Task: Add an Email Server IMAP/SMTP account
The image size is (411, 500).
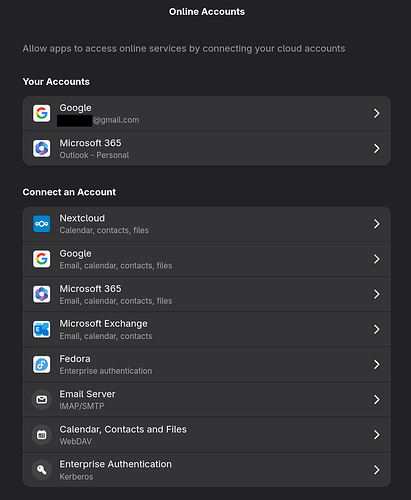Action: pyautogui.click(x=207, y=399)
